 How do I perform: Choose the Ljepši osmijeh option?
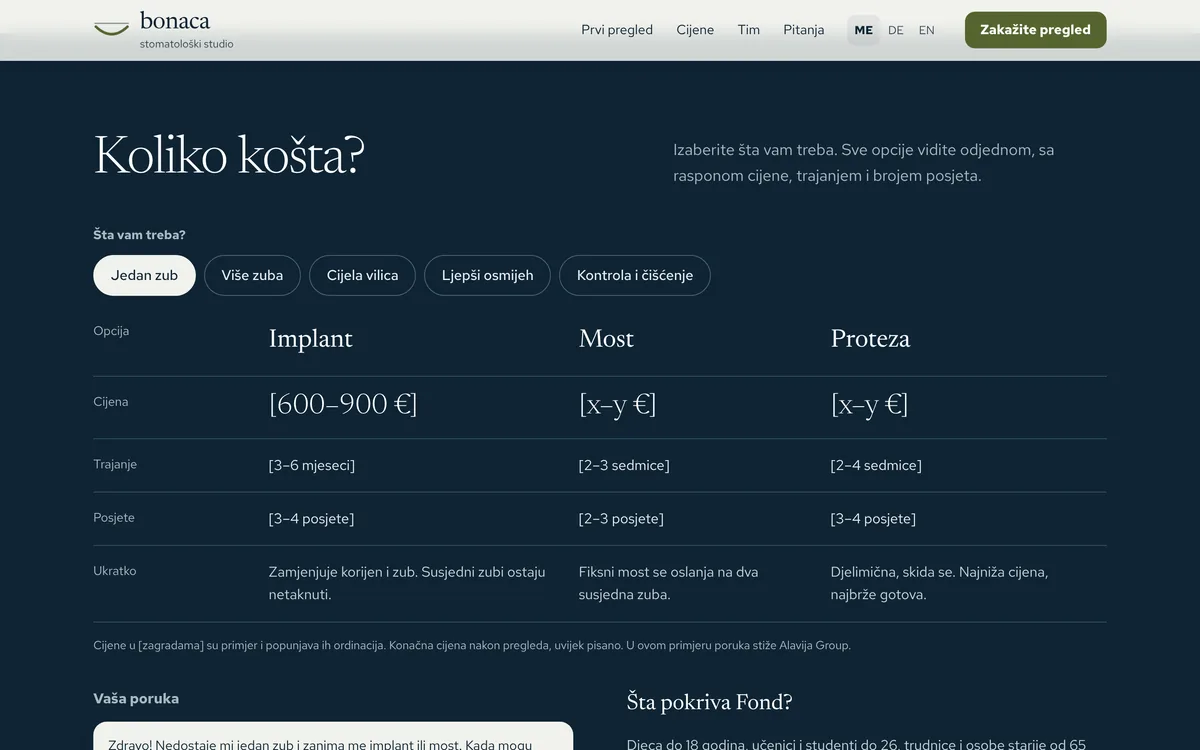pos(487,275)
